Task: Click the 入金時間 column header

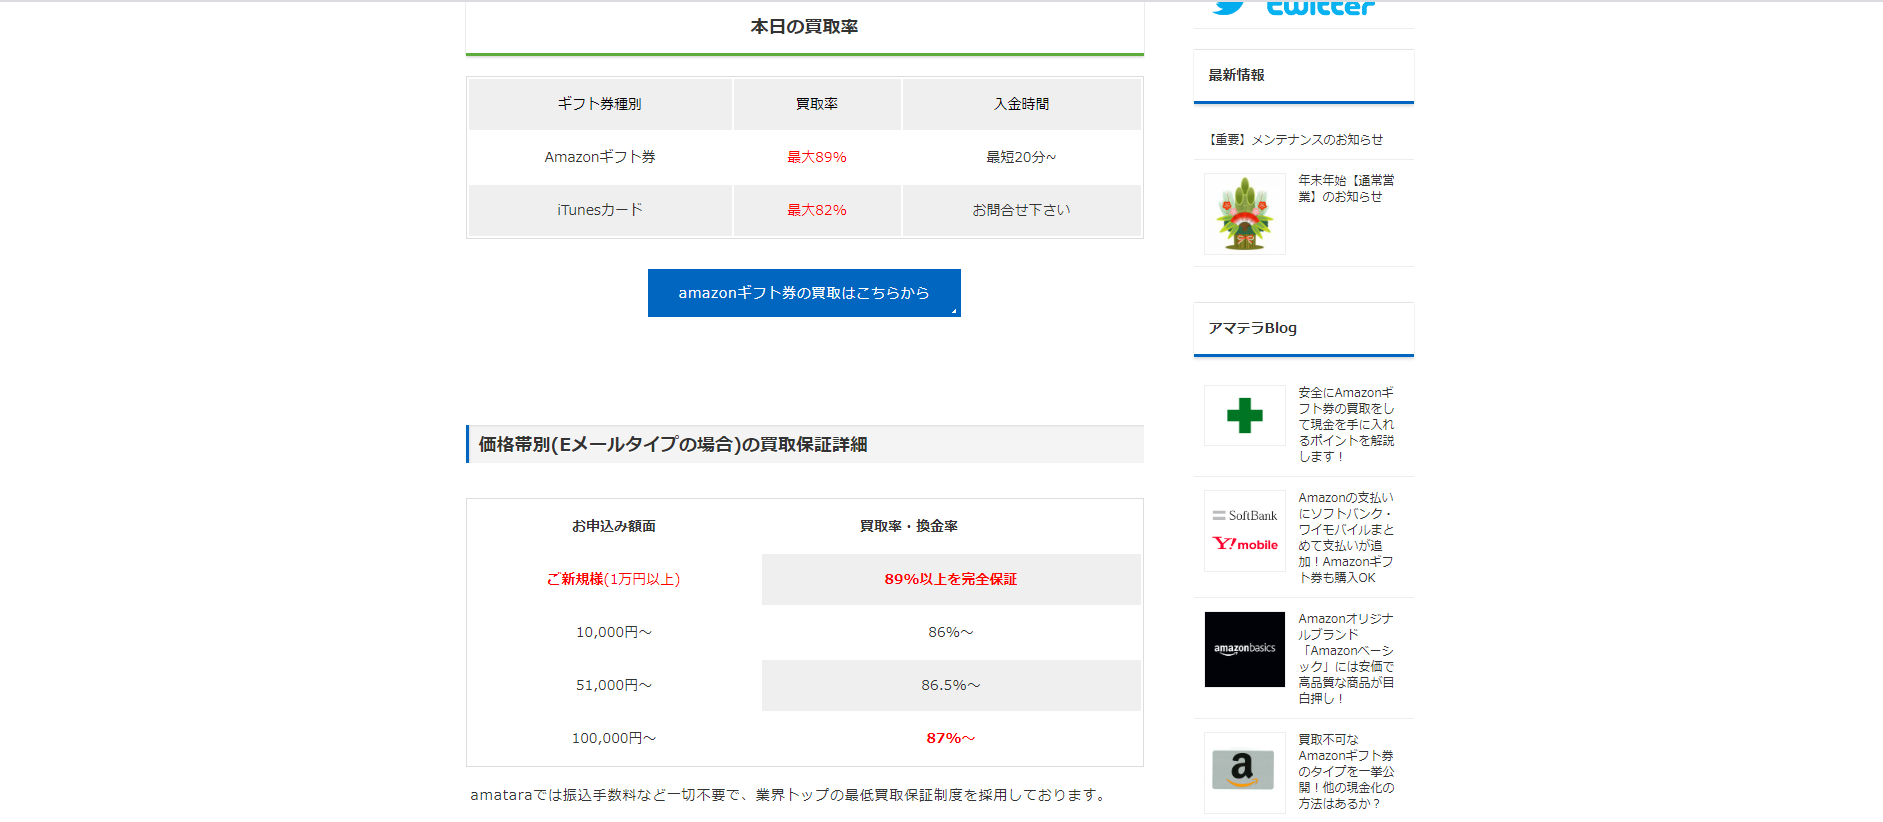Action: pyautogui.click(x=1021, y=104)
